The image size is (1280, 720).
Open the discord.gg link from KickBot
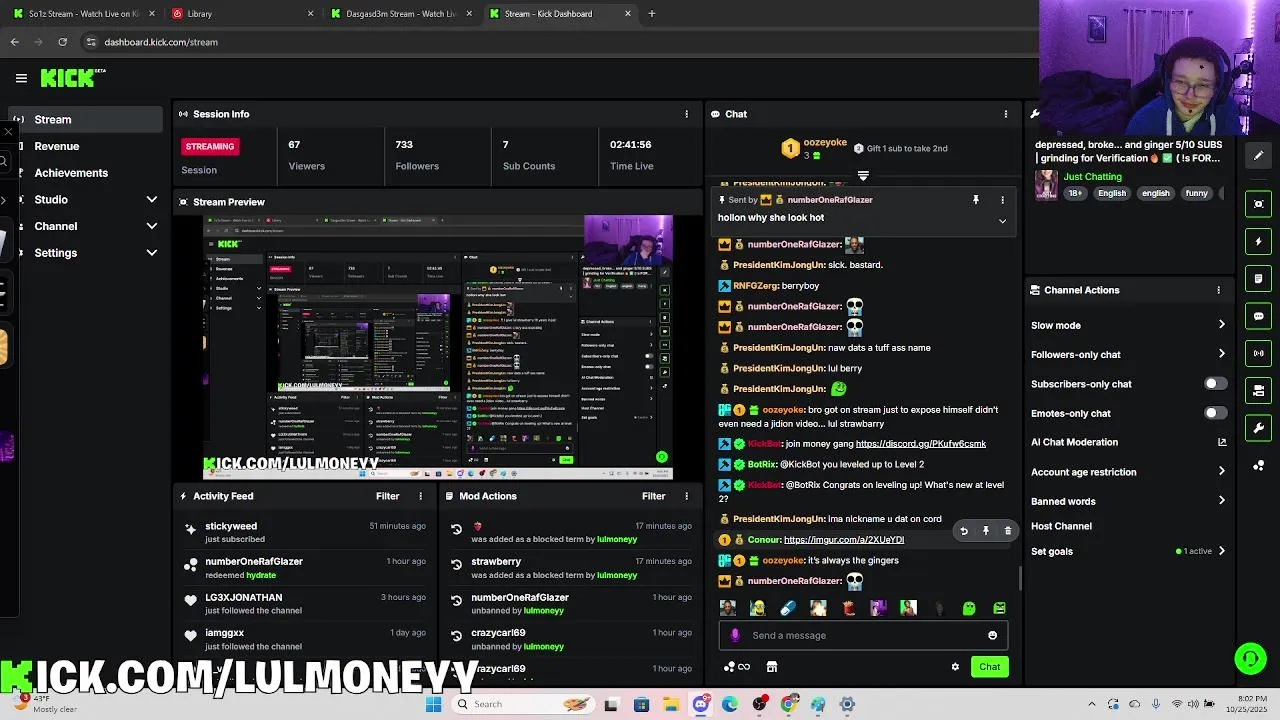920,444
